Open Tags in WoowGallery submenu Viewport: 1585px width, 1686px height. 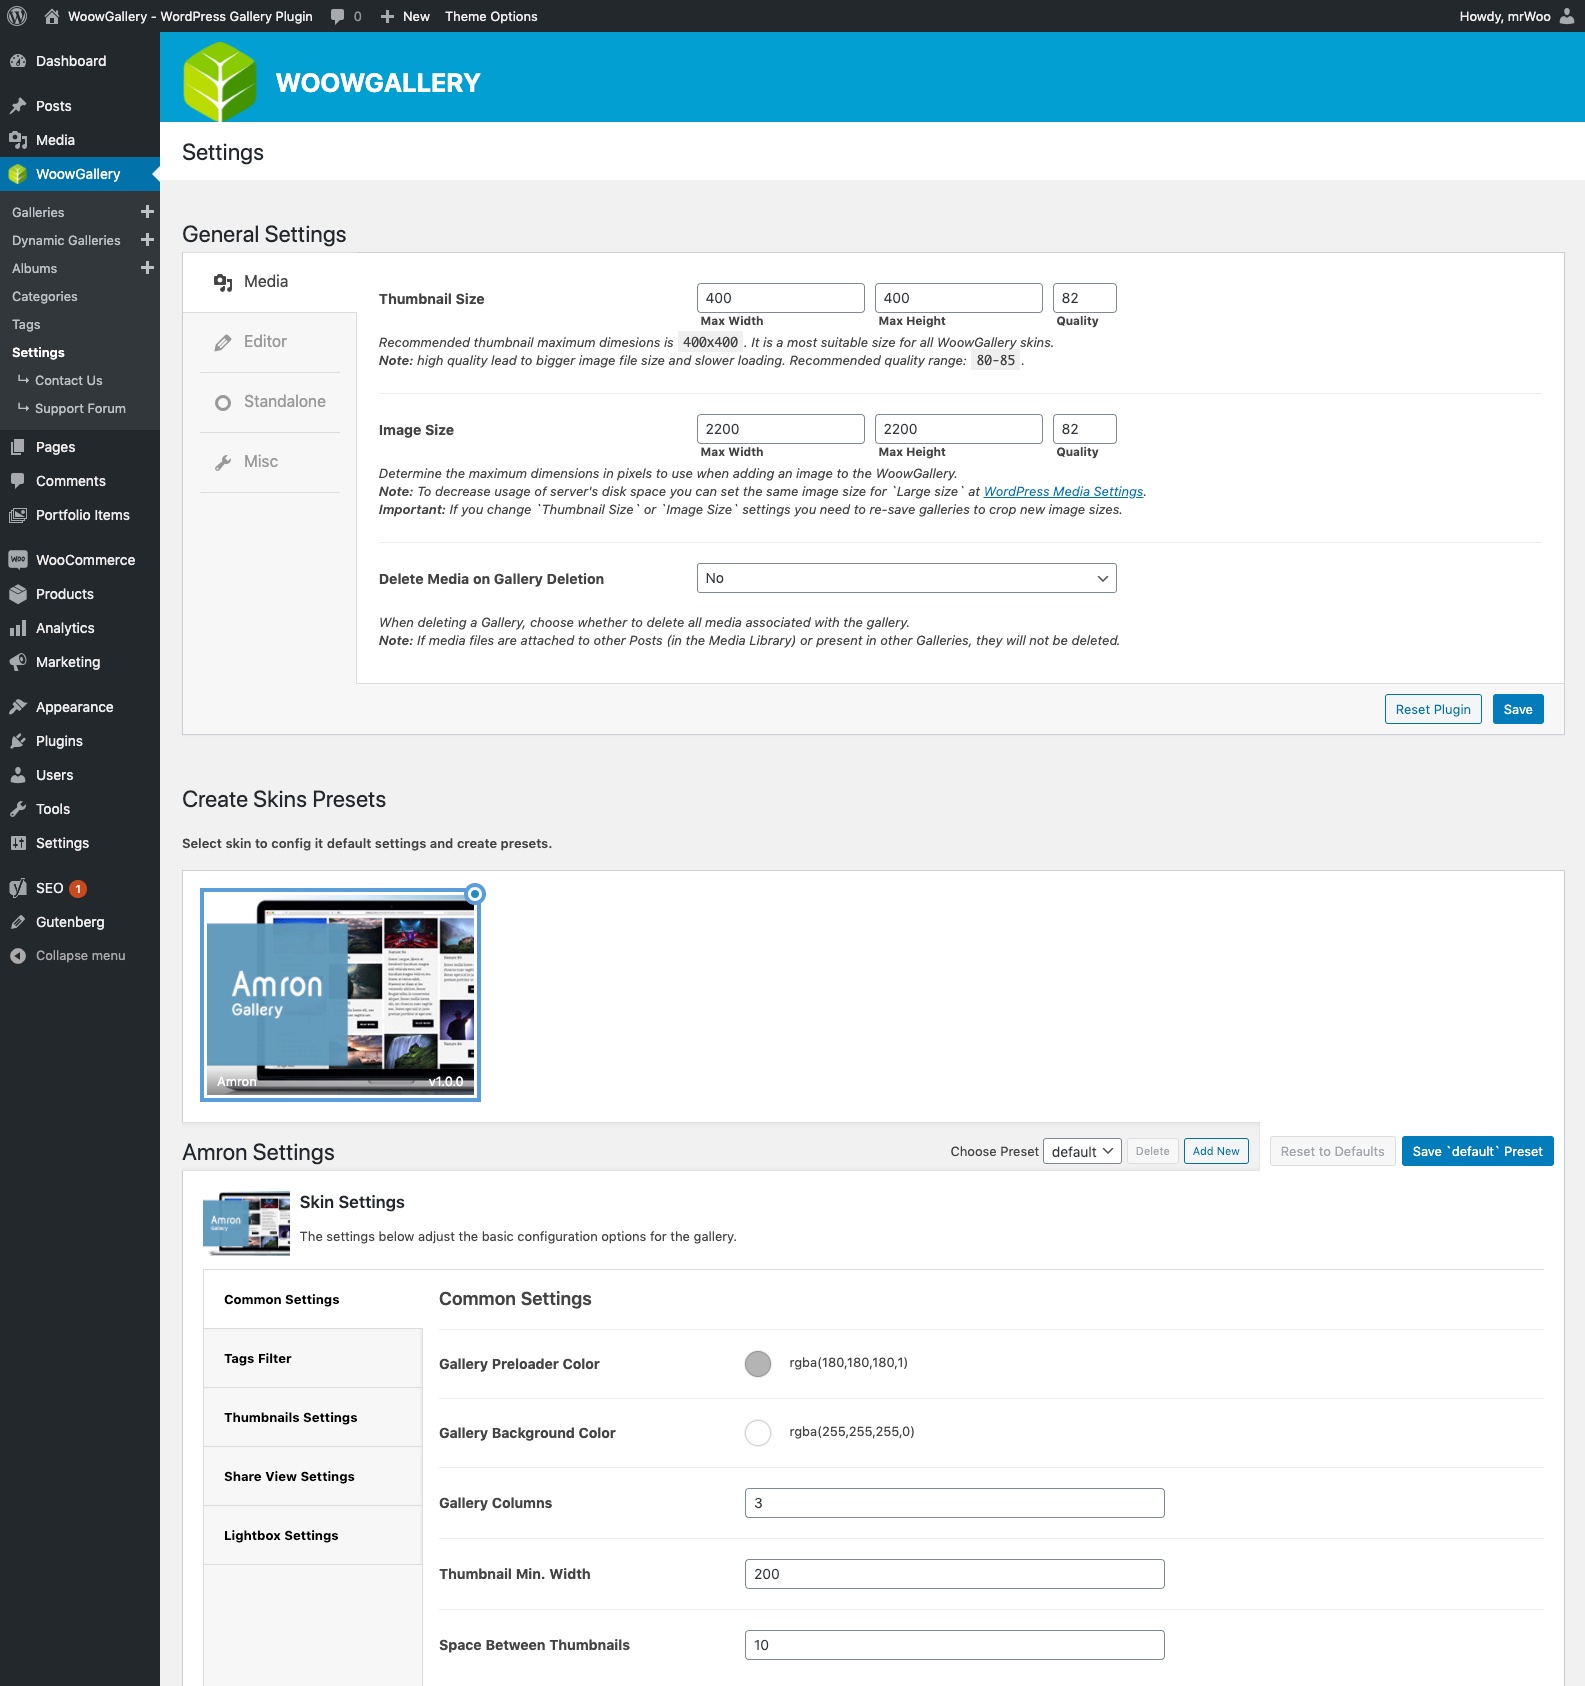coord(26,324)
